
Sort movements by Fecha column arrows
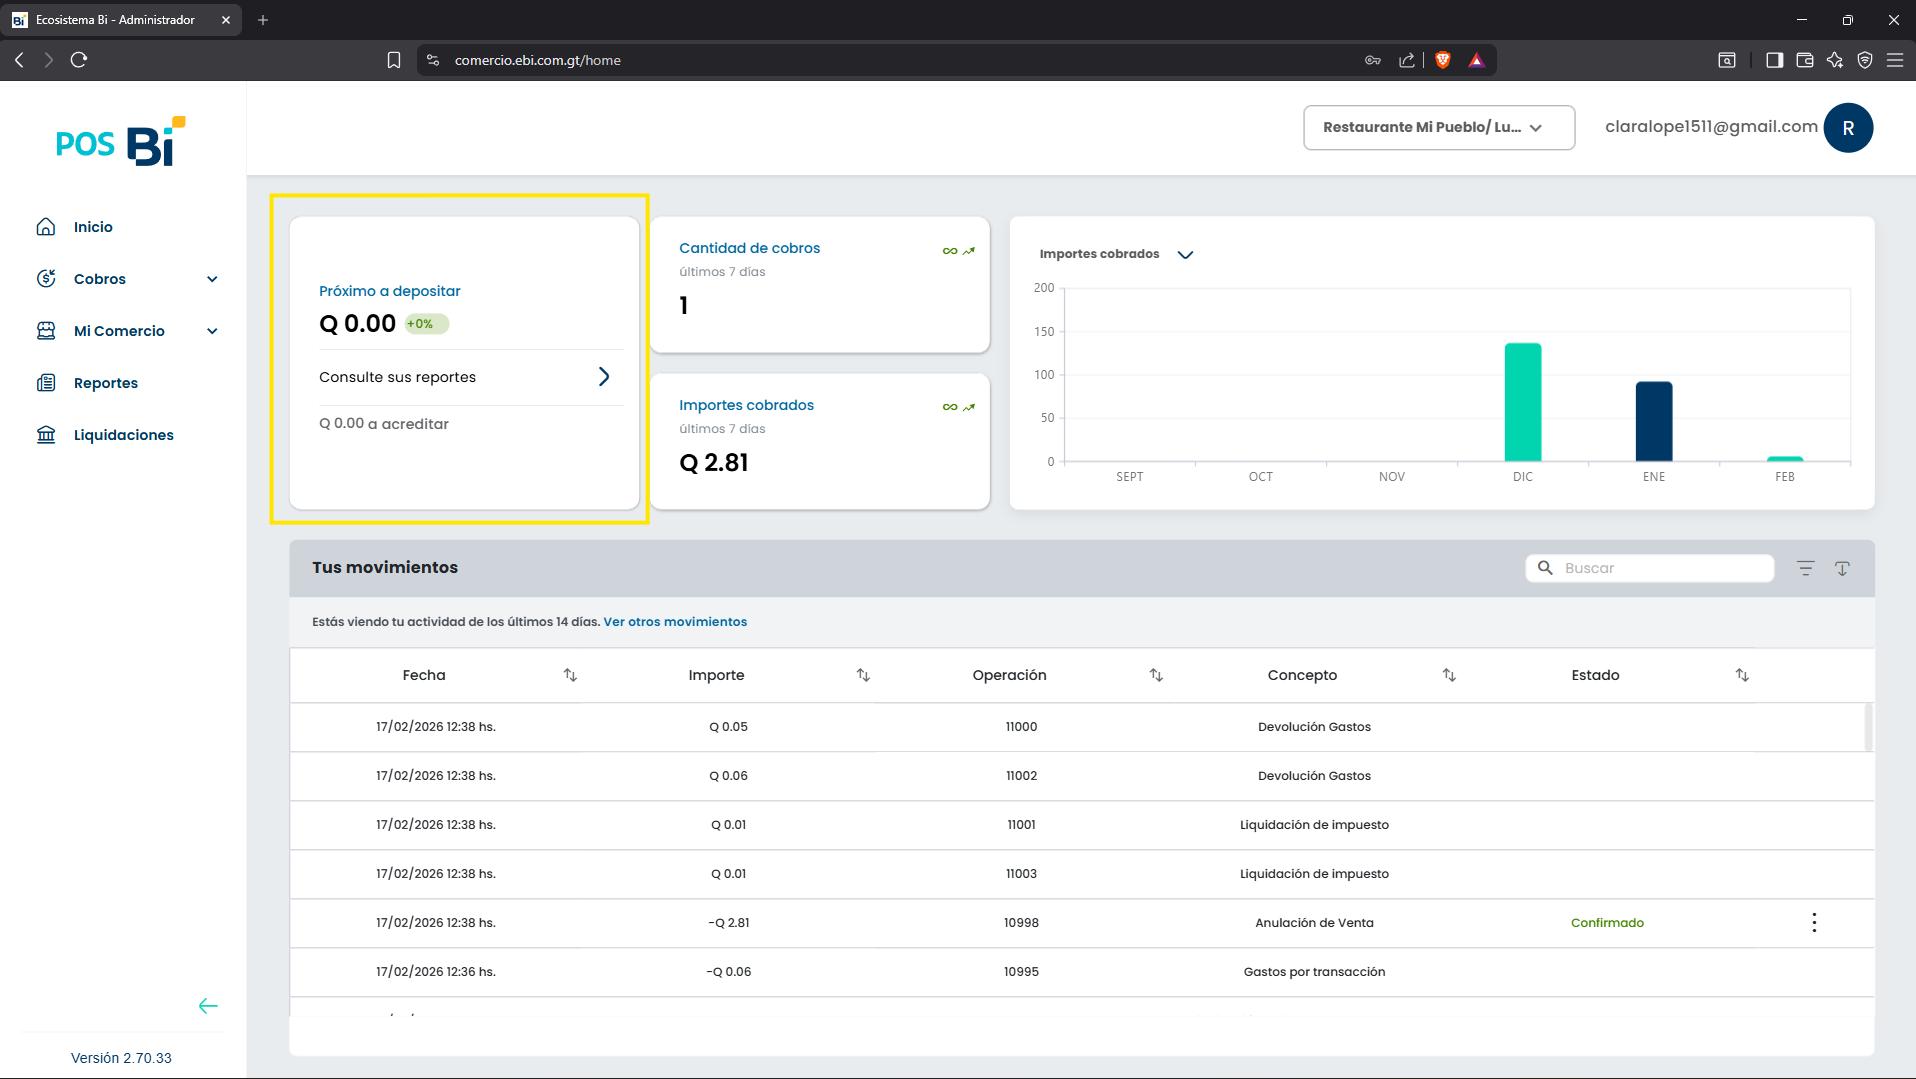(x=570, y=675)
